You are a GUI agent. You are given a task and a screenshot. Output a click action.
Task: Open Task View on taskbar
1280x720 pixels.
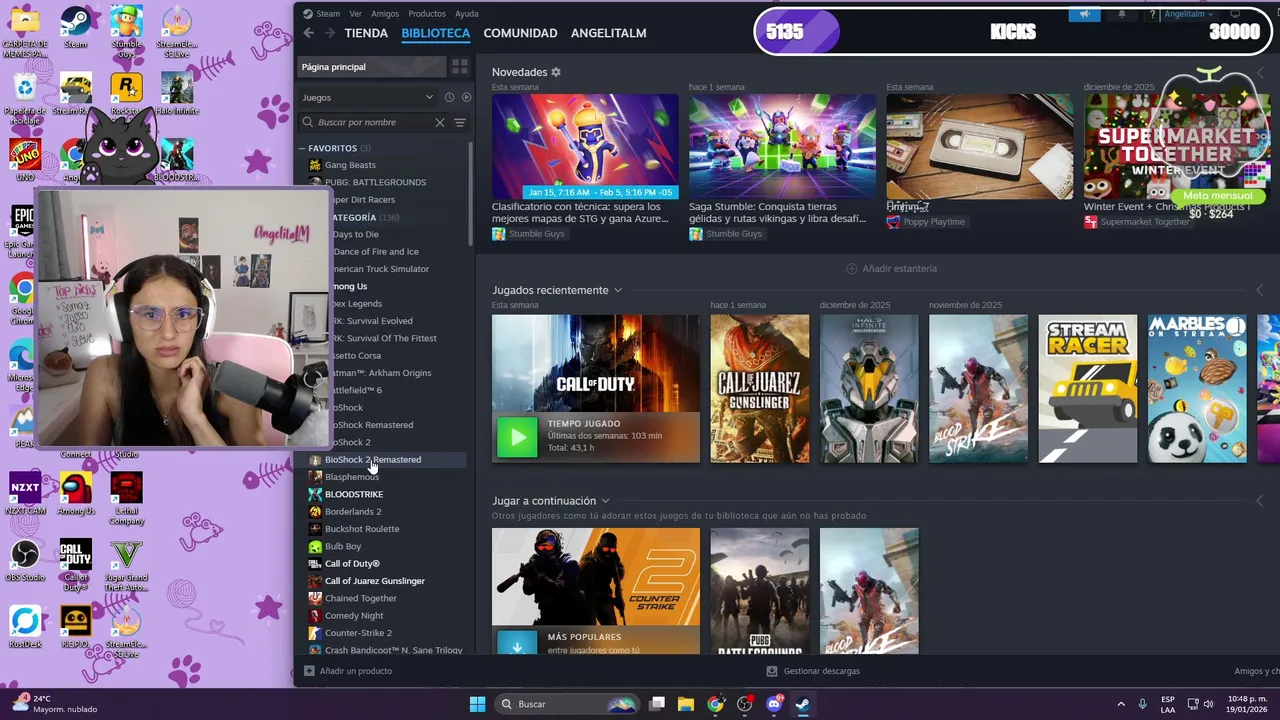click(x=657, y=704)
